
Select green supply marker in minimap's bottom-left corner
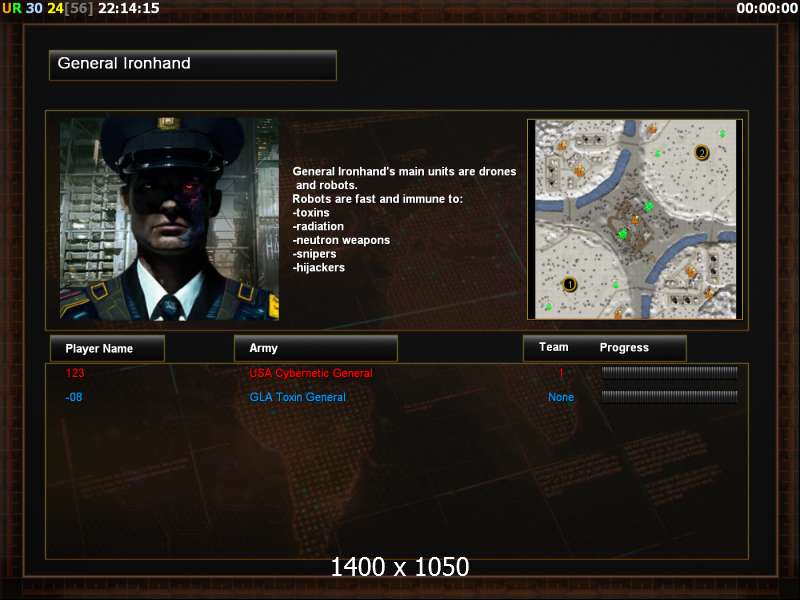click(548, 307)
